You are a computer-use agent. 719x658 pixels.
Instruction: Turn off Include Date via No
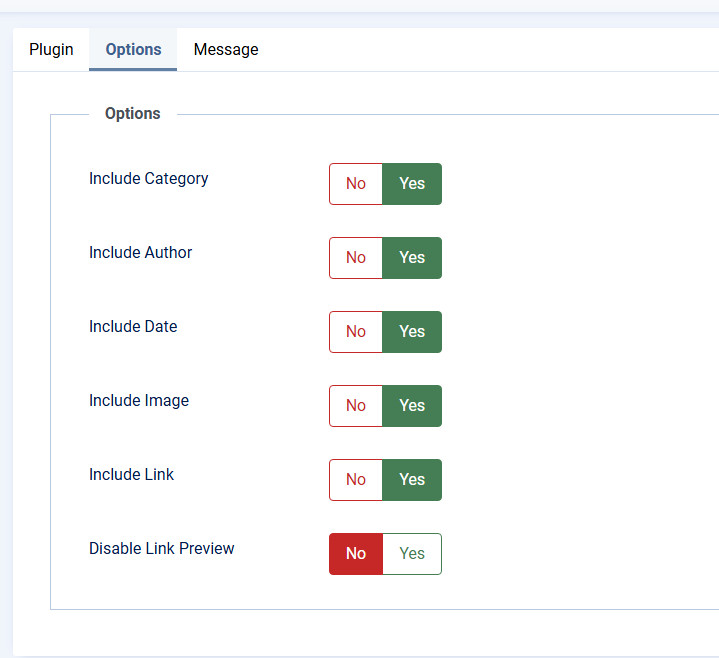point(356,332)
